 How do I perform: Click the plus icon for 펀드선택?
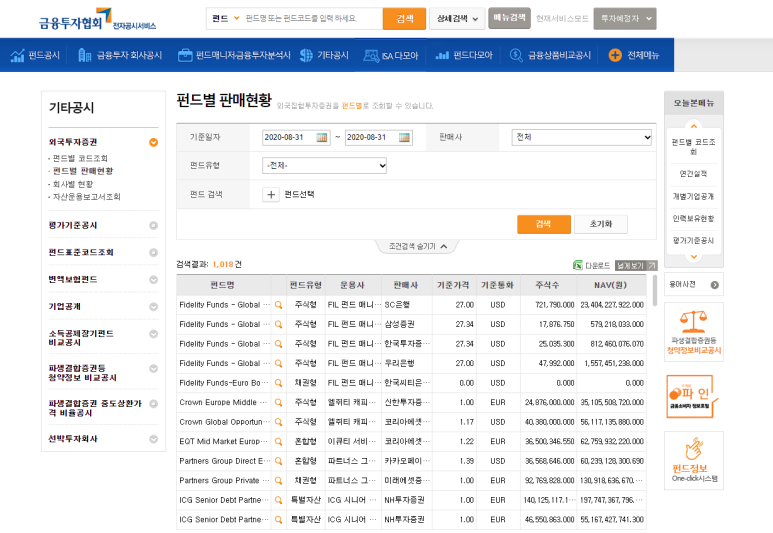tap(271, 195)
